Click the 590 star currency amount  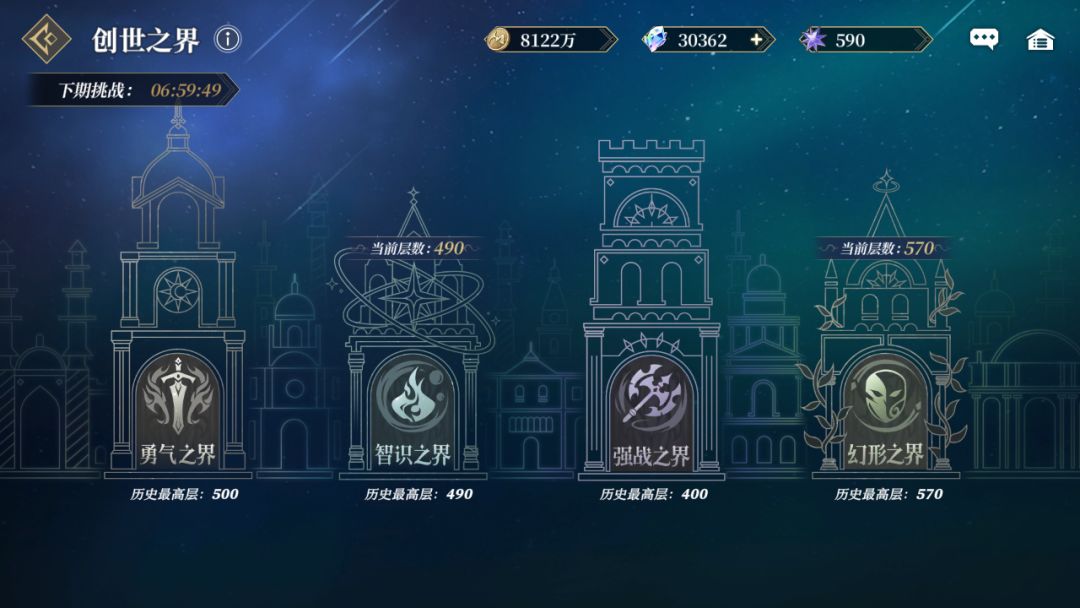(x=850, y=40)
